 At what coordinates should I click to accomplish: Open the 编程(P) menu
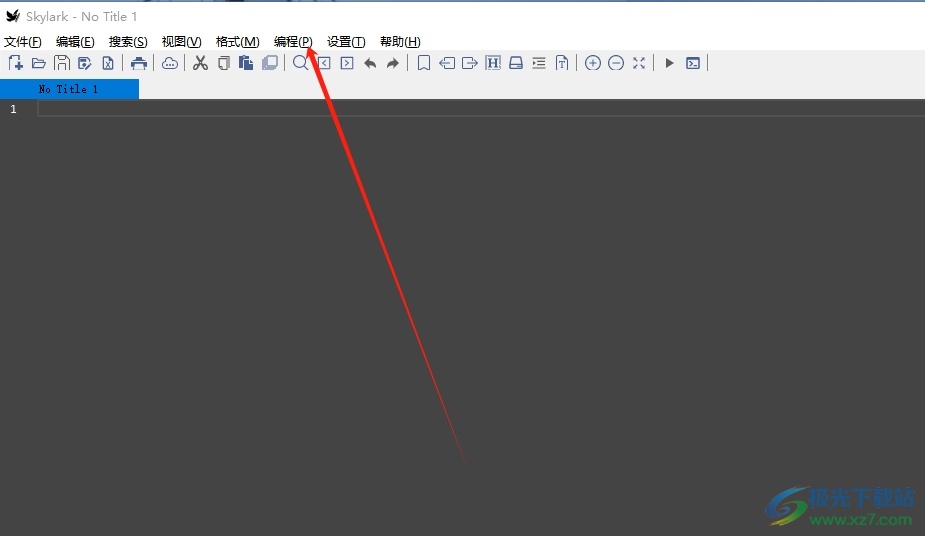pyautogui.click(x=293, y=42)
